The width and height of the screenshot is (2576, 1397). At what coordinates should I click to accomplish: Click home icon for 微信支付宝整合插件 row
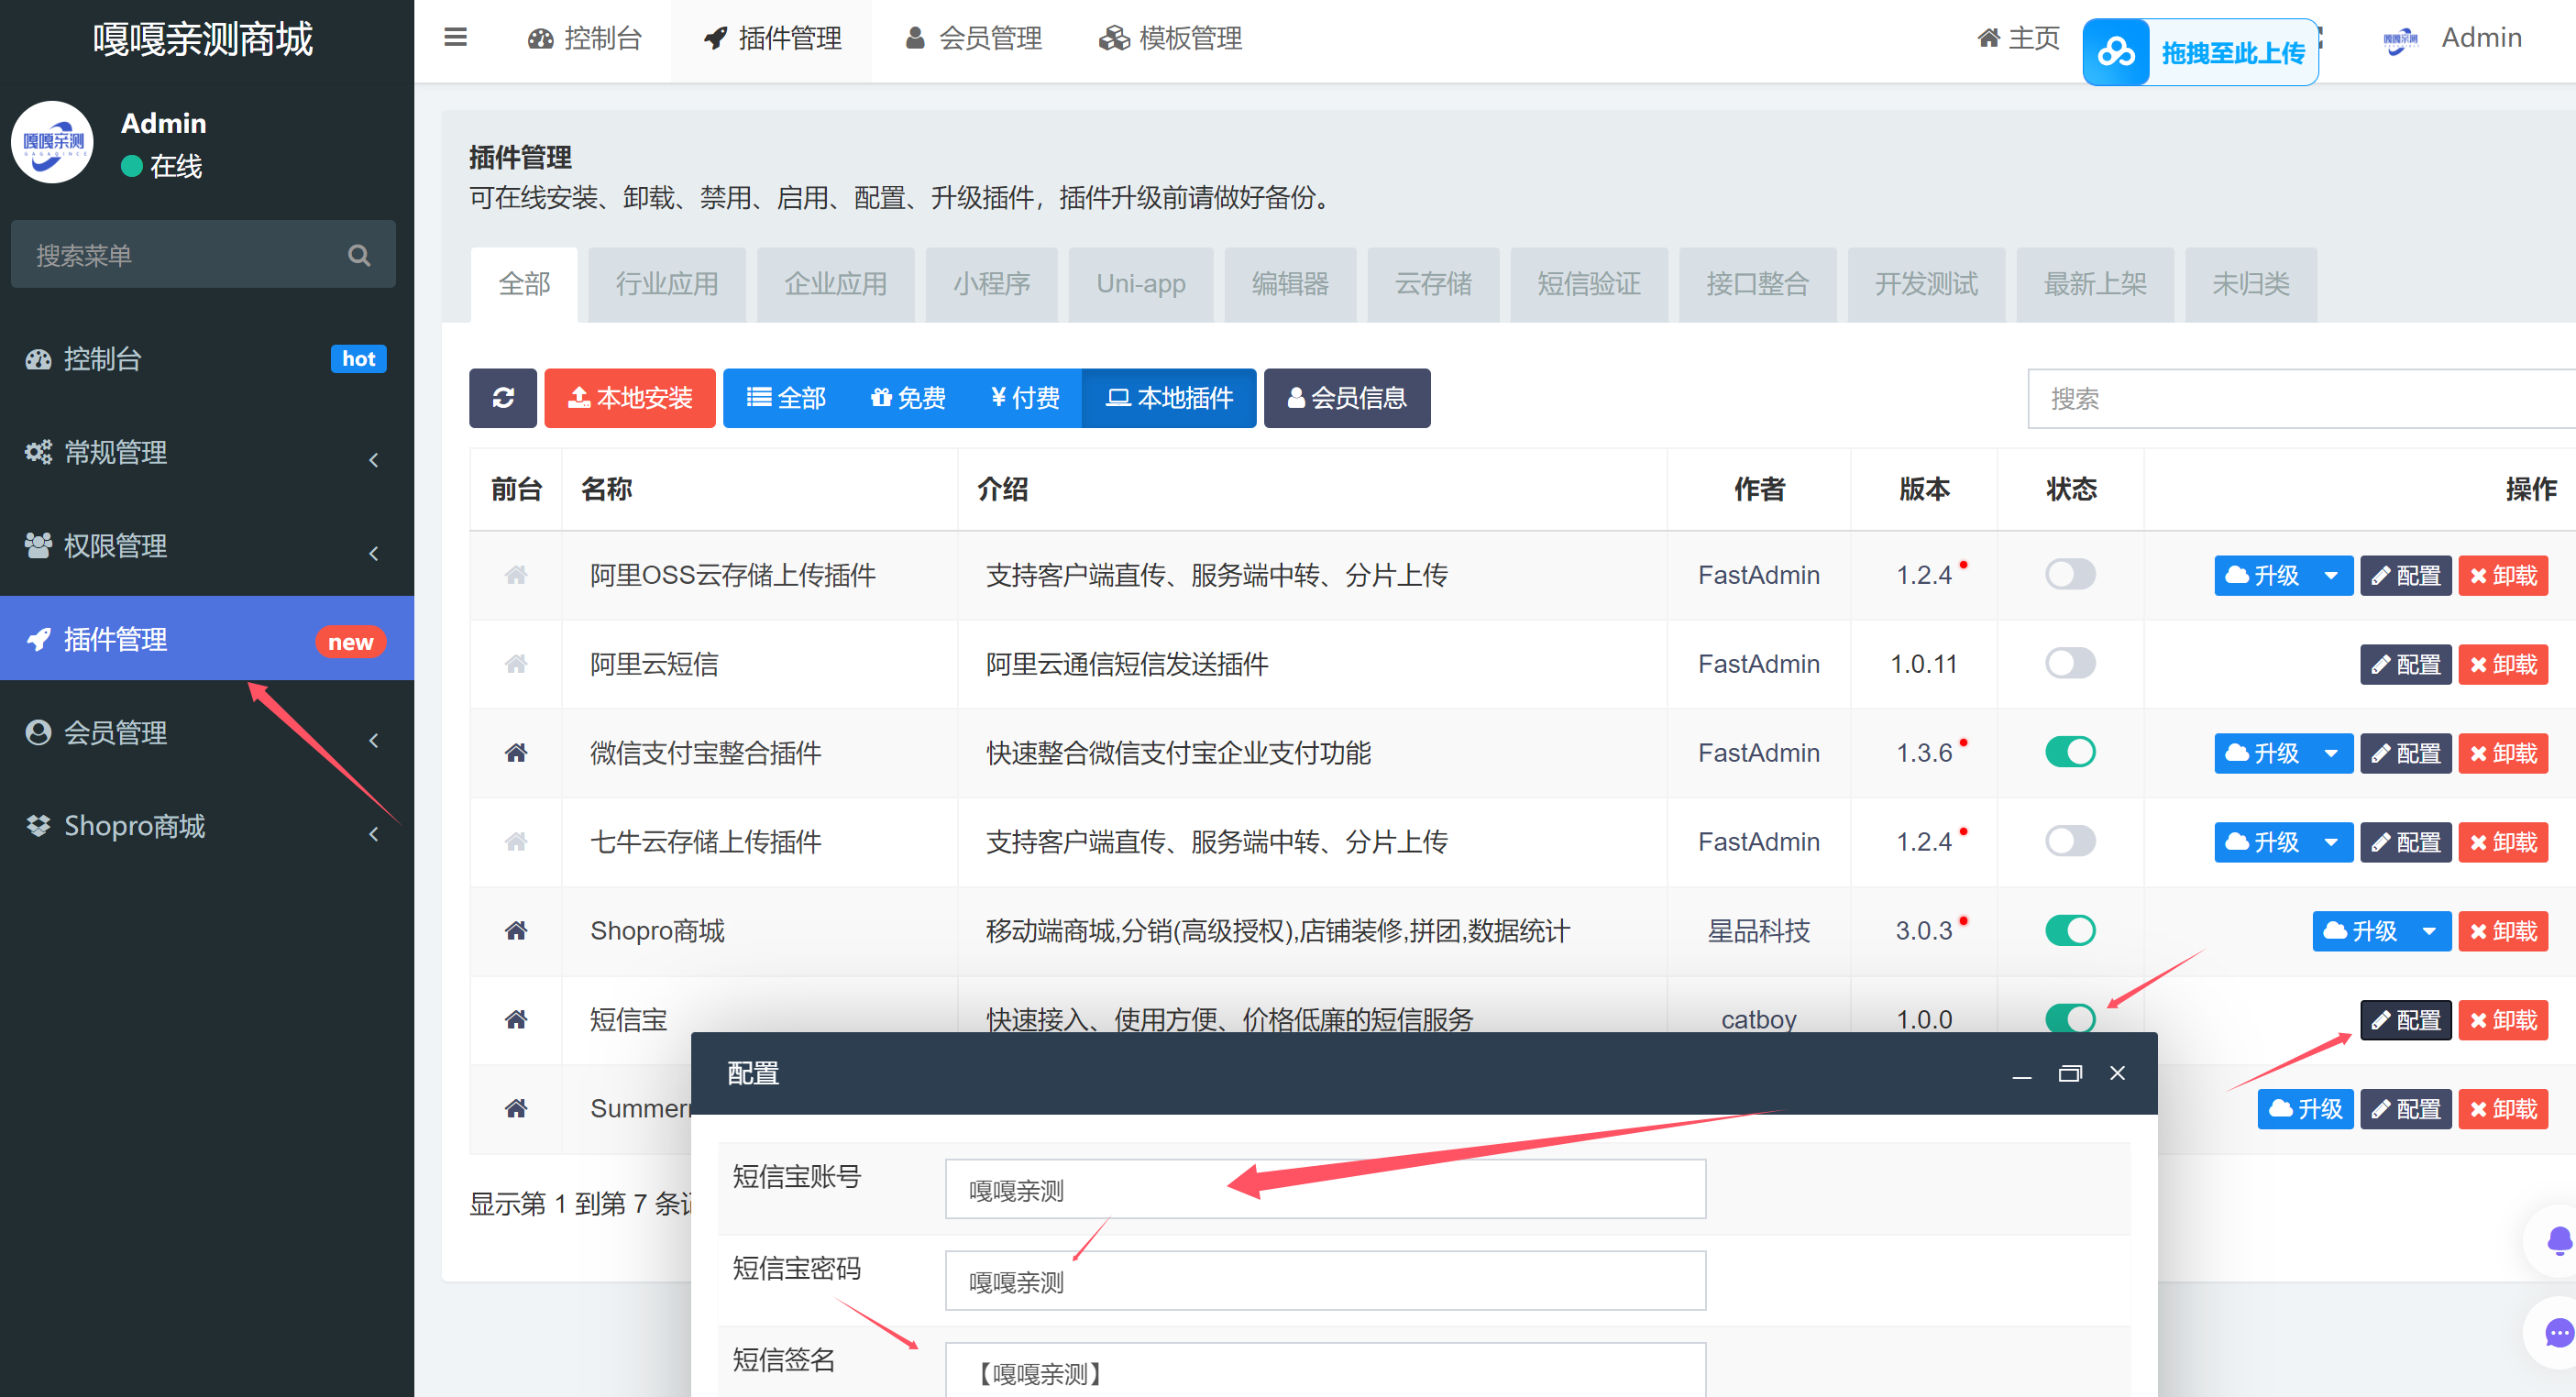tap(516, 753)
